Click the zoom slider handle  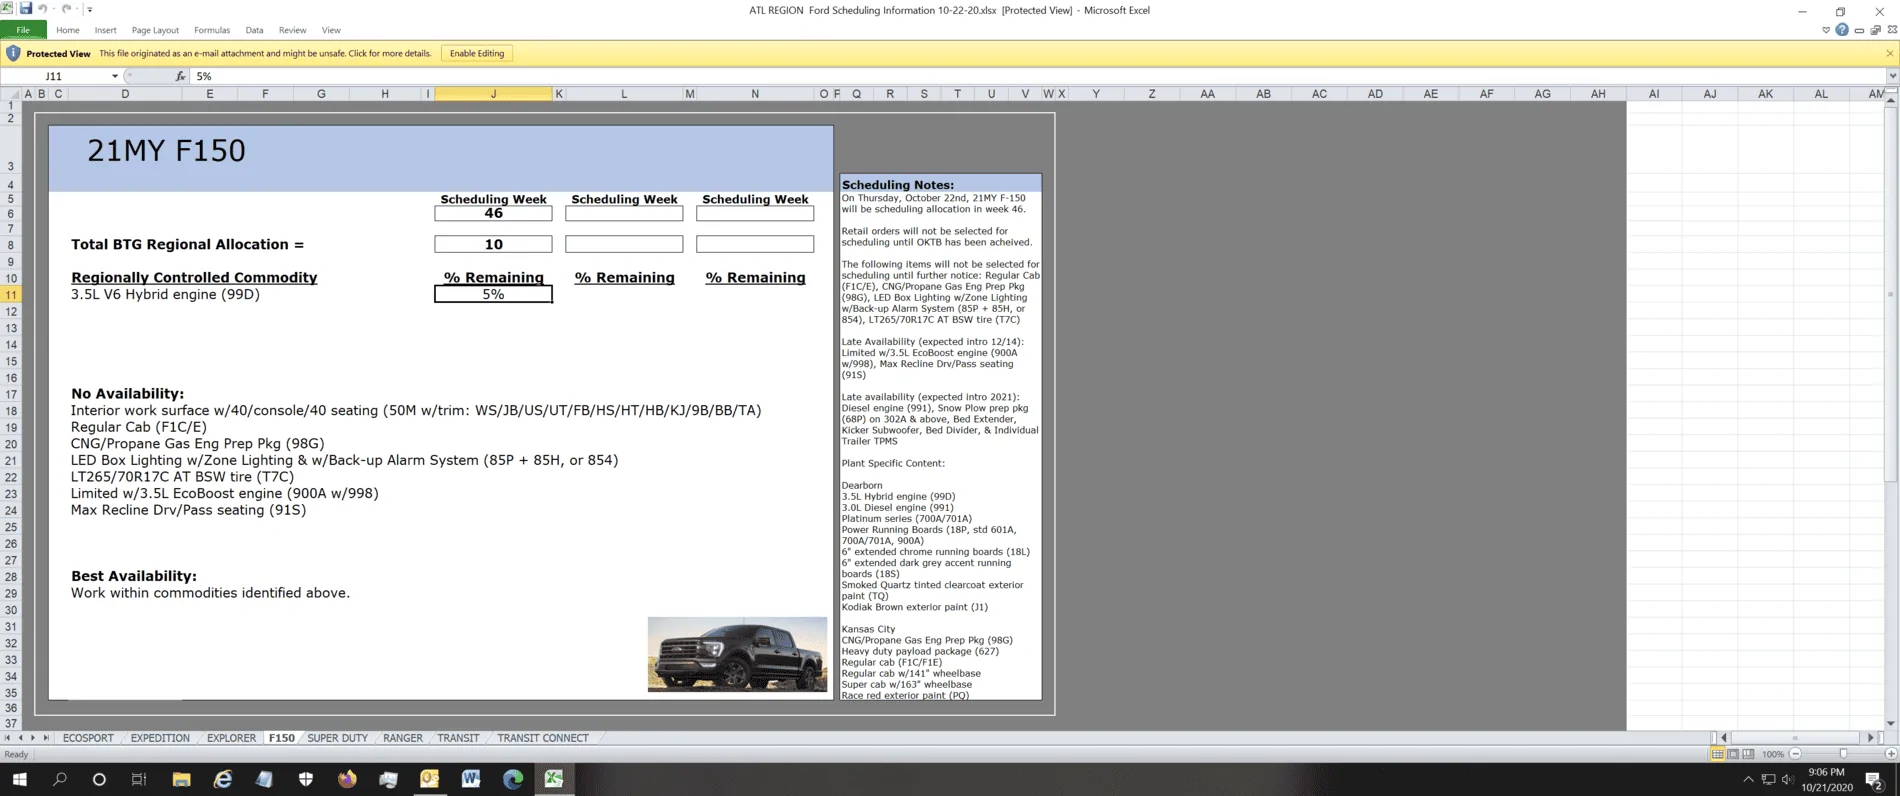pyautogui.click(x=1843, y=754)
